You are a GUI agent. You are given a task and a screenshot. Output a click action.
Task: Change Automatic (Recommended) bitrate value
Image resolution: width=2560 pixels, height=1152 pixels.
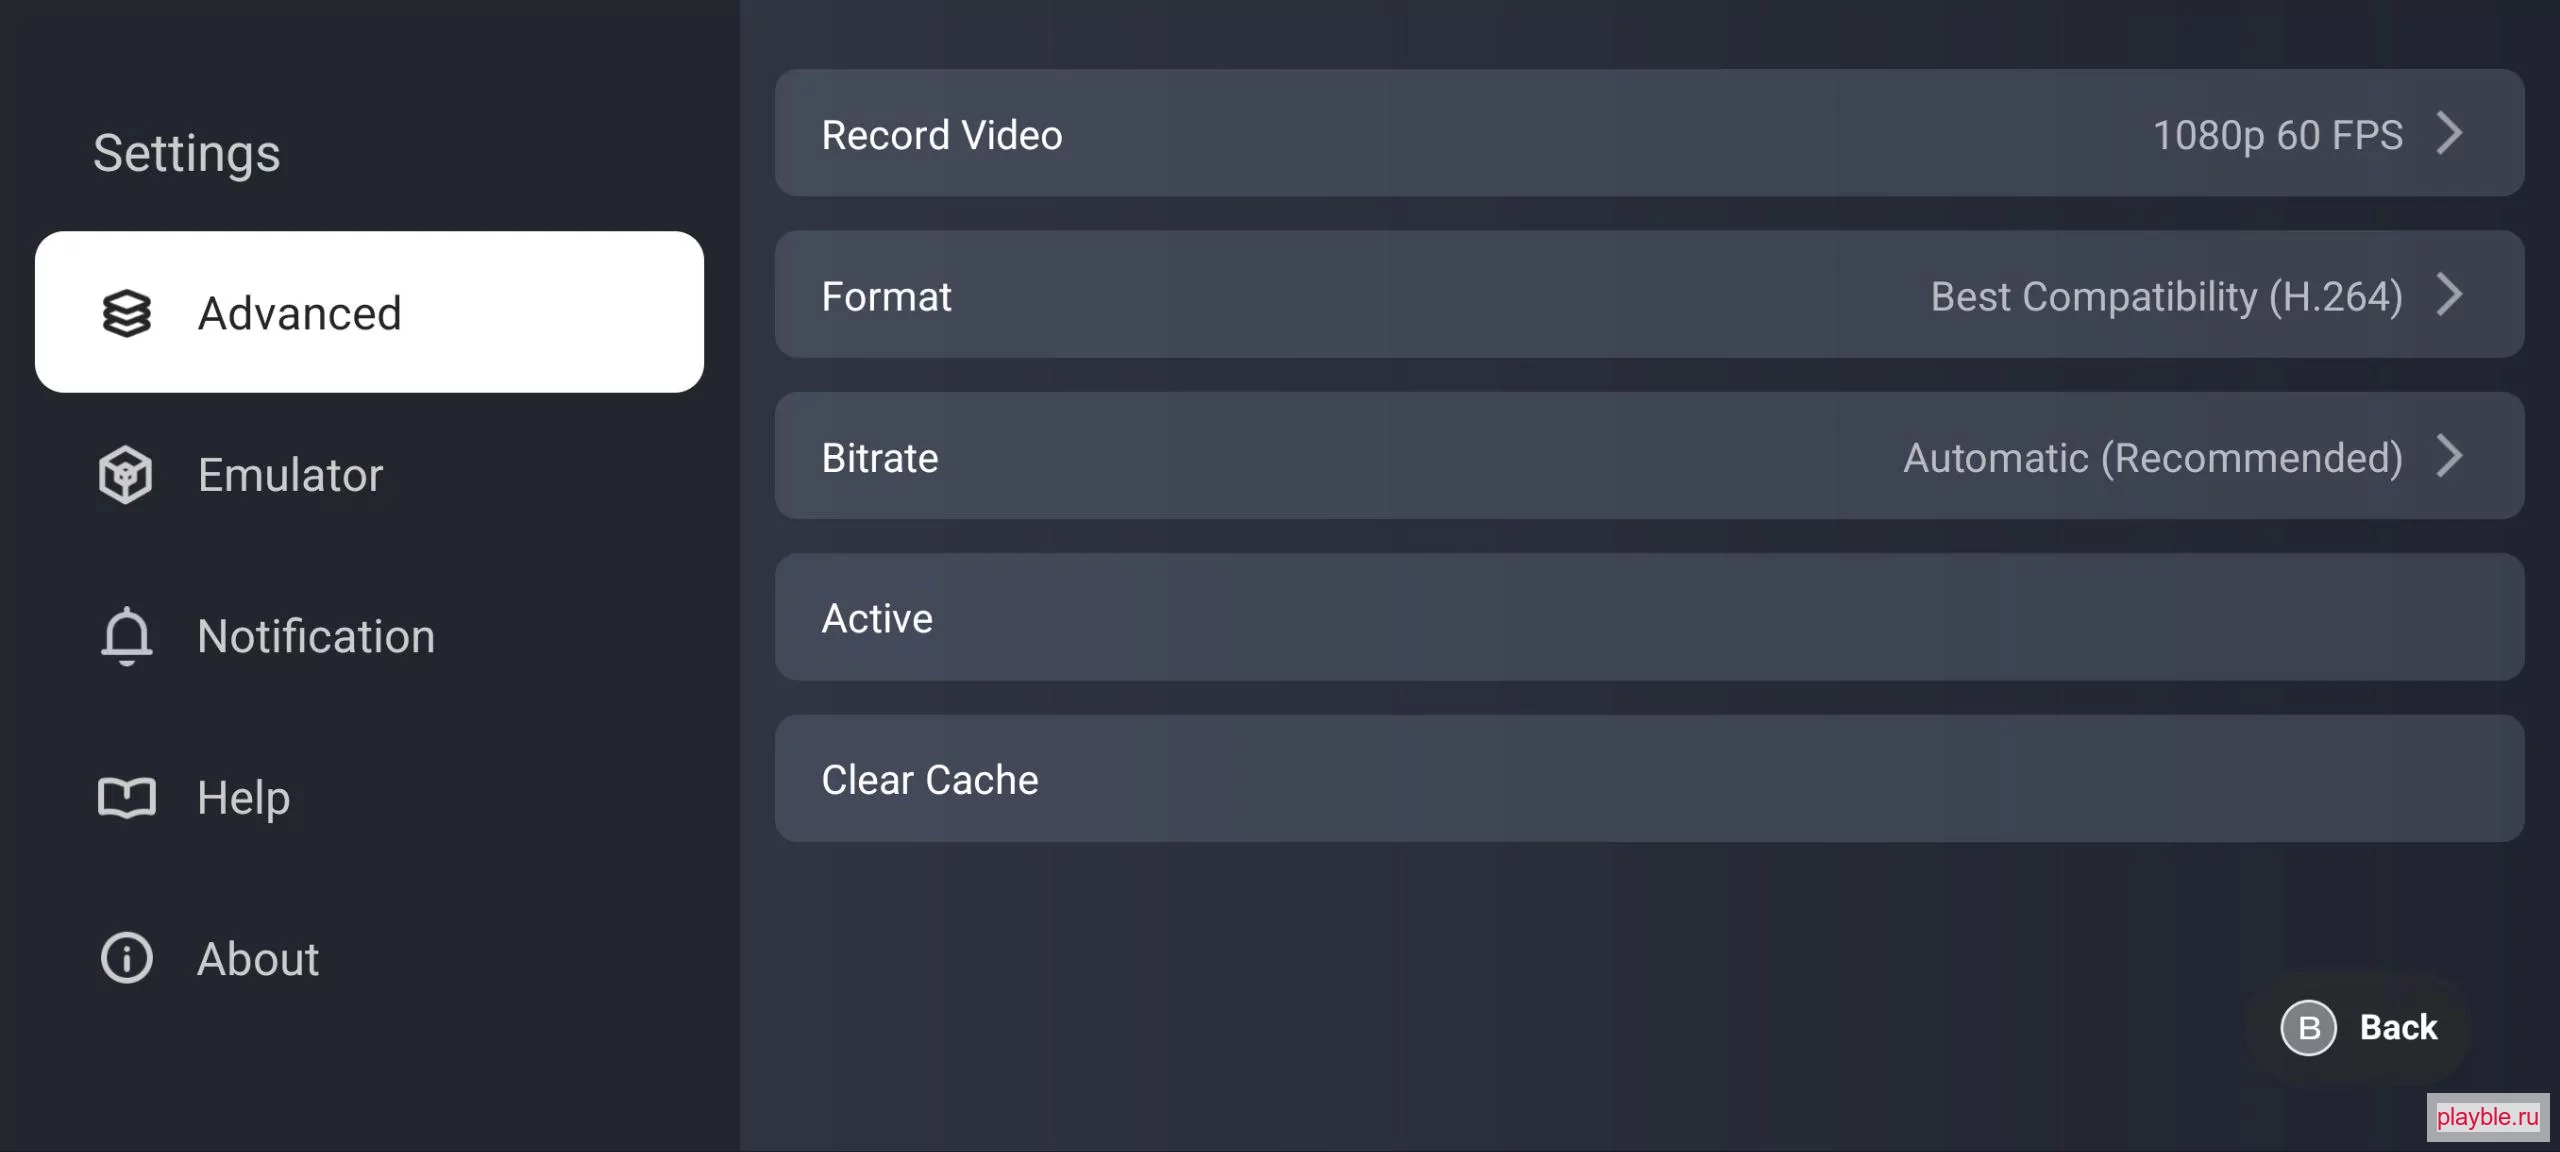2152,458
